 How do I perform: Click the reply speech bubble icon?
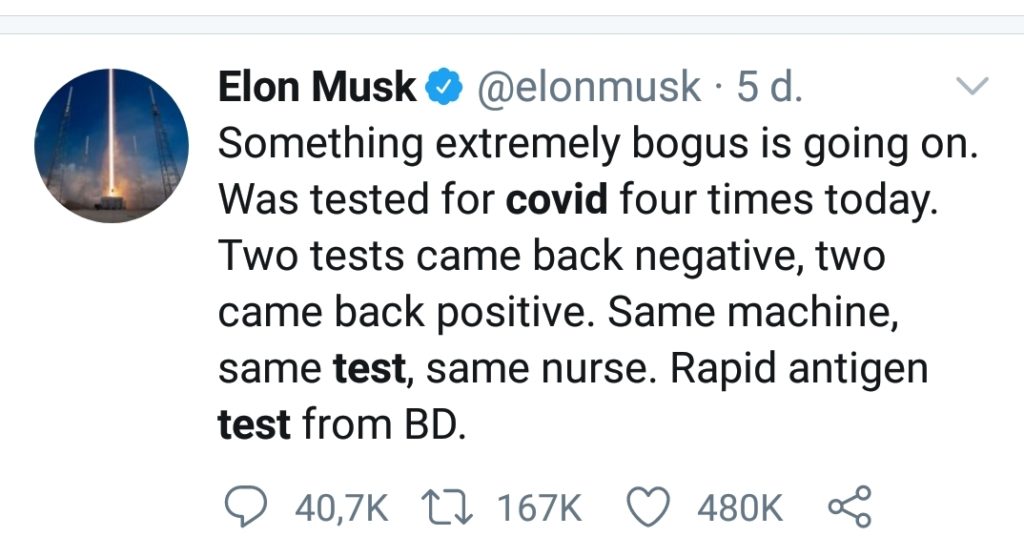pyautogui.click(x=243, y=508)
